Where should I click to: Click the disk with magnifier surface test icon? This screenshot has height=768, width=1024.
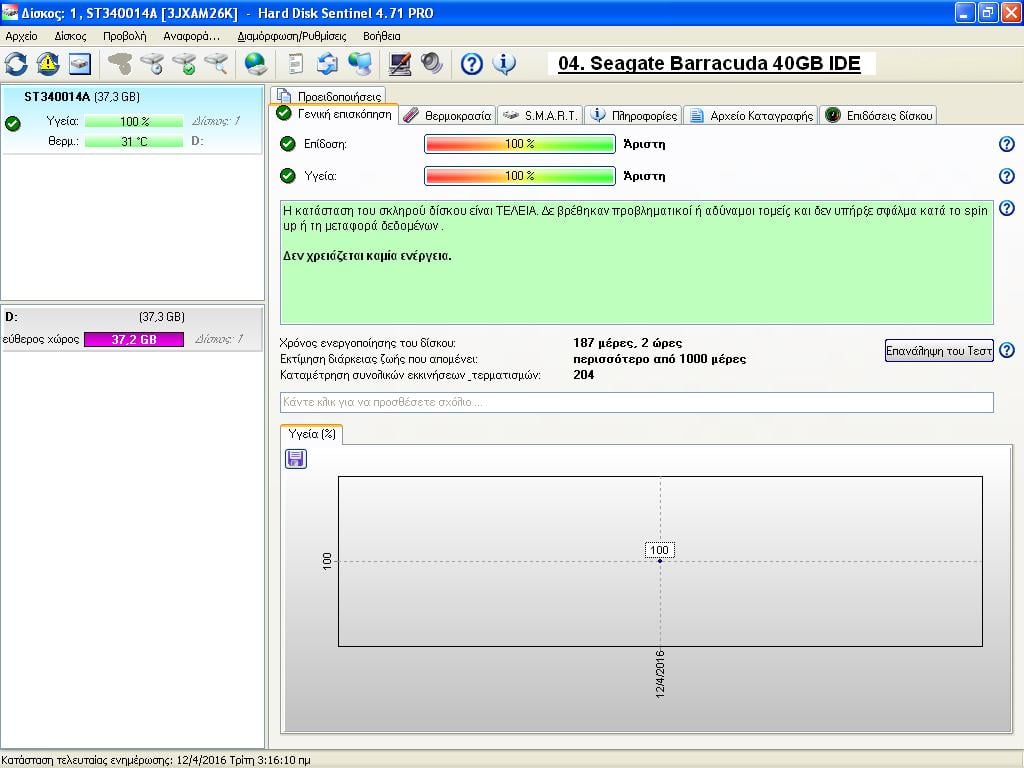click(216, 64)
